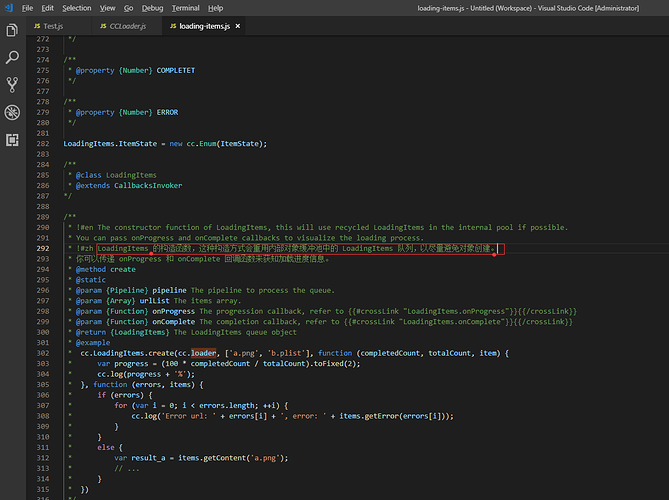Open the Terminal menu
The image size is (669, 500).
tap(185, 8)
